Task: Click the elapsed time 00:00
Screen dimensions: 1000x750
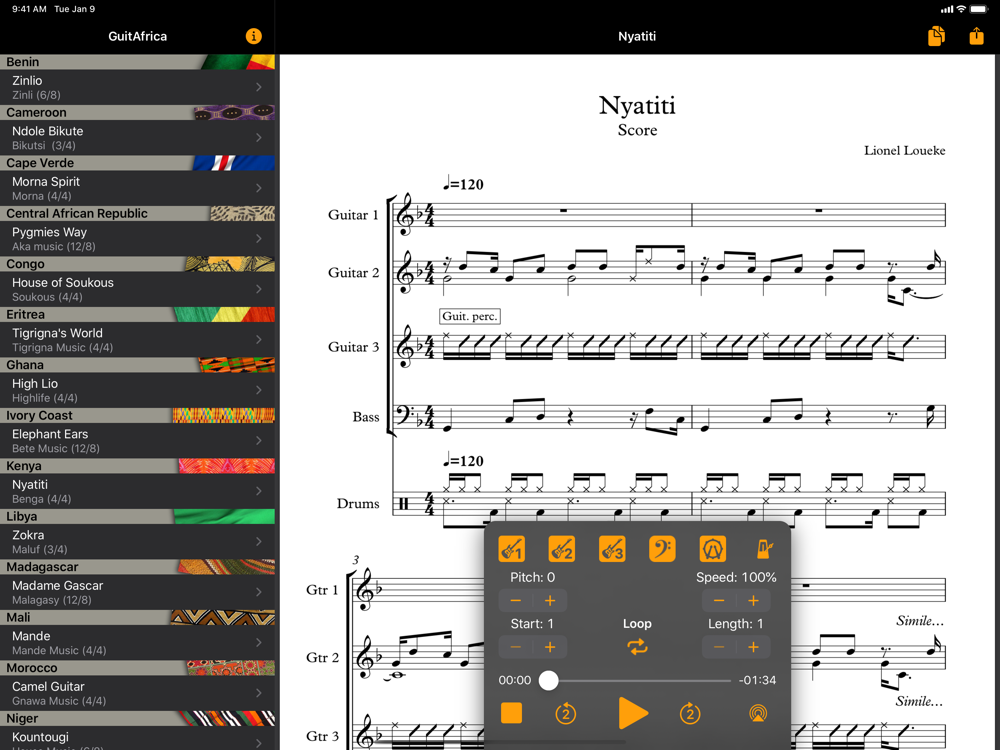Action: 515,680
